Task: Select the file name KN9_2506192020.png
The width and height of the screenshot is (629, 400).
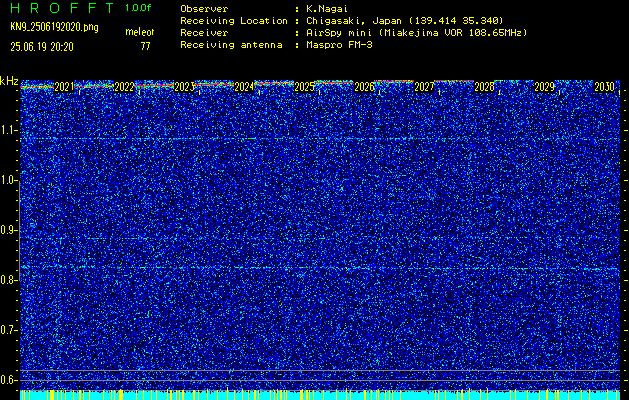Action: (54, 28)
